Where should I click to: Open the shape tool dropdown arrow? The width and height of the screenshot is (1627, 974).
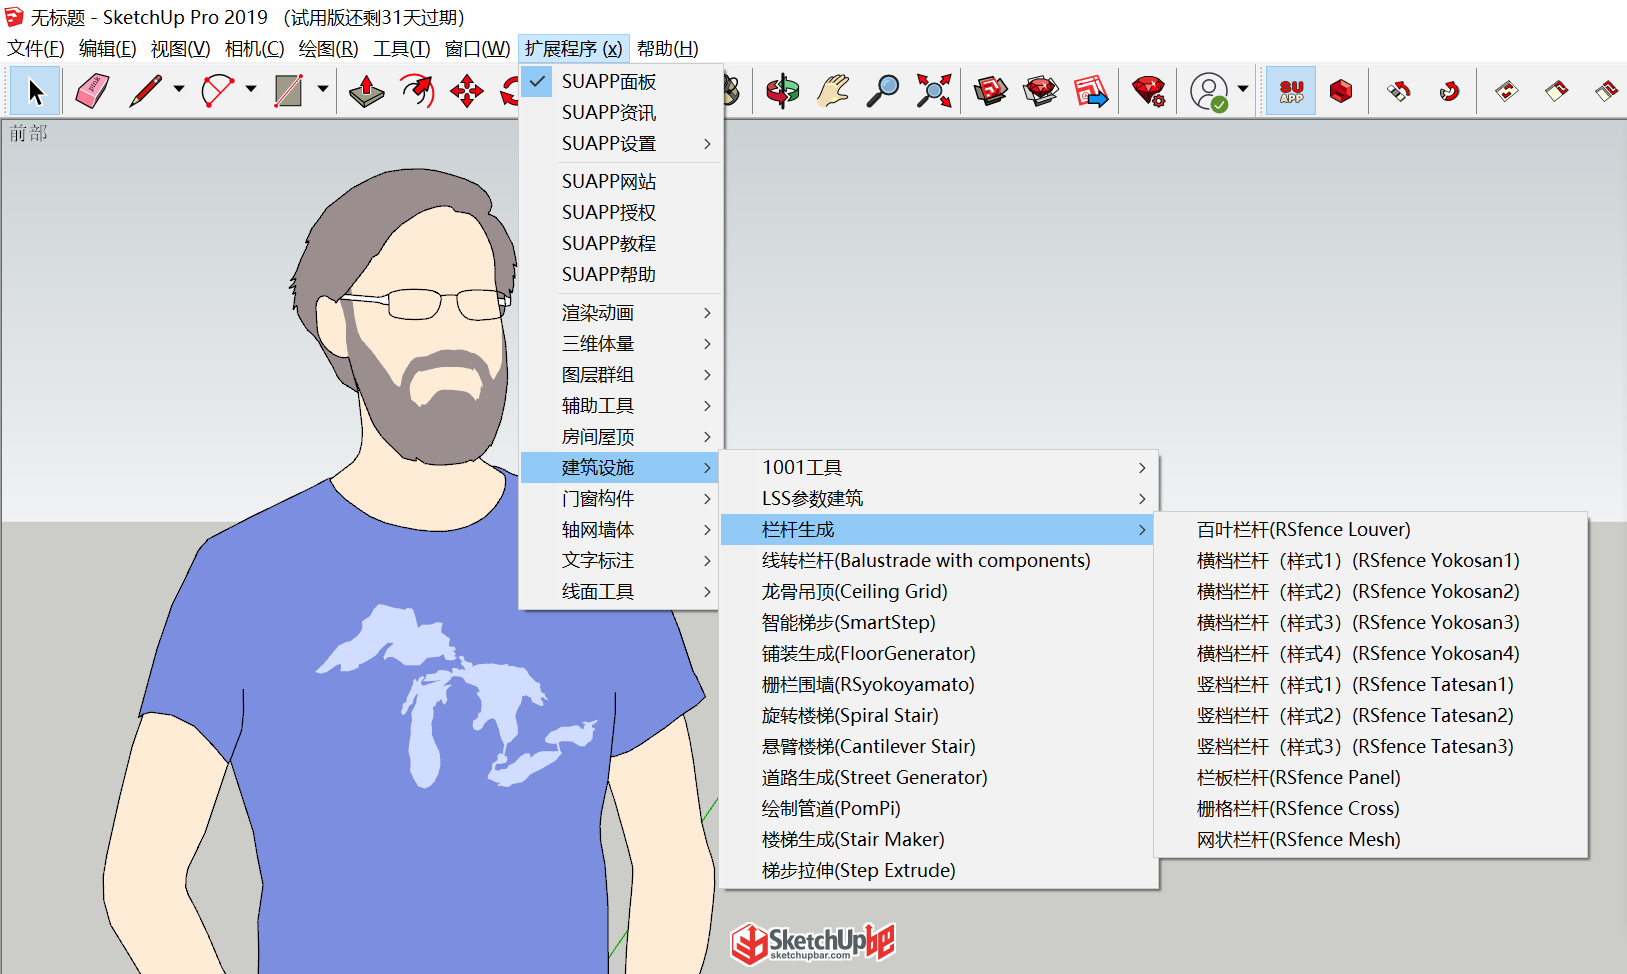(x=323, y=89)
